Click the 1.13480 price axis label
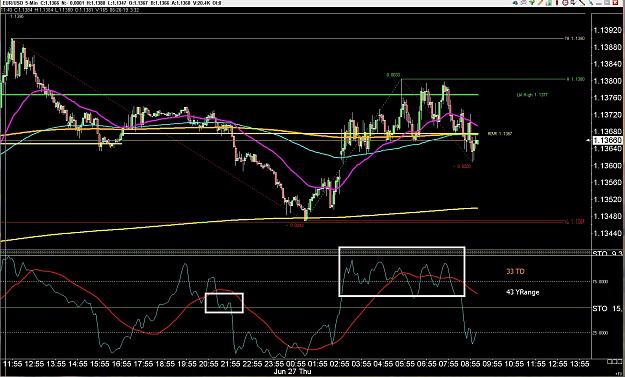The height and width of the screenshot is (377, 625). click(x=607, y=216)
